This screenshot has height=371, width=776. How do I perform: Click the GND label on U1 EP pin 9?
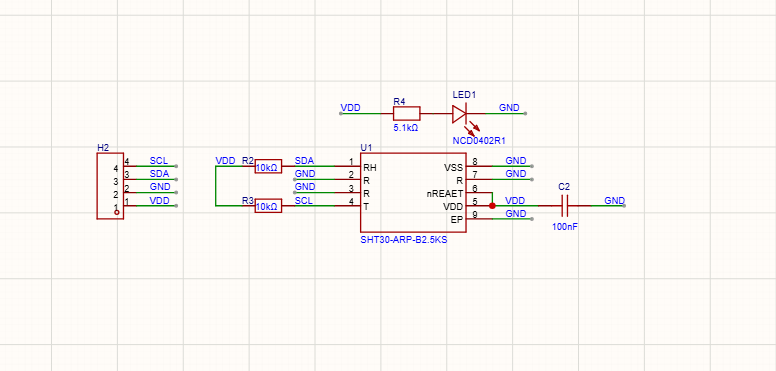coord(516,214)
